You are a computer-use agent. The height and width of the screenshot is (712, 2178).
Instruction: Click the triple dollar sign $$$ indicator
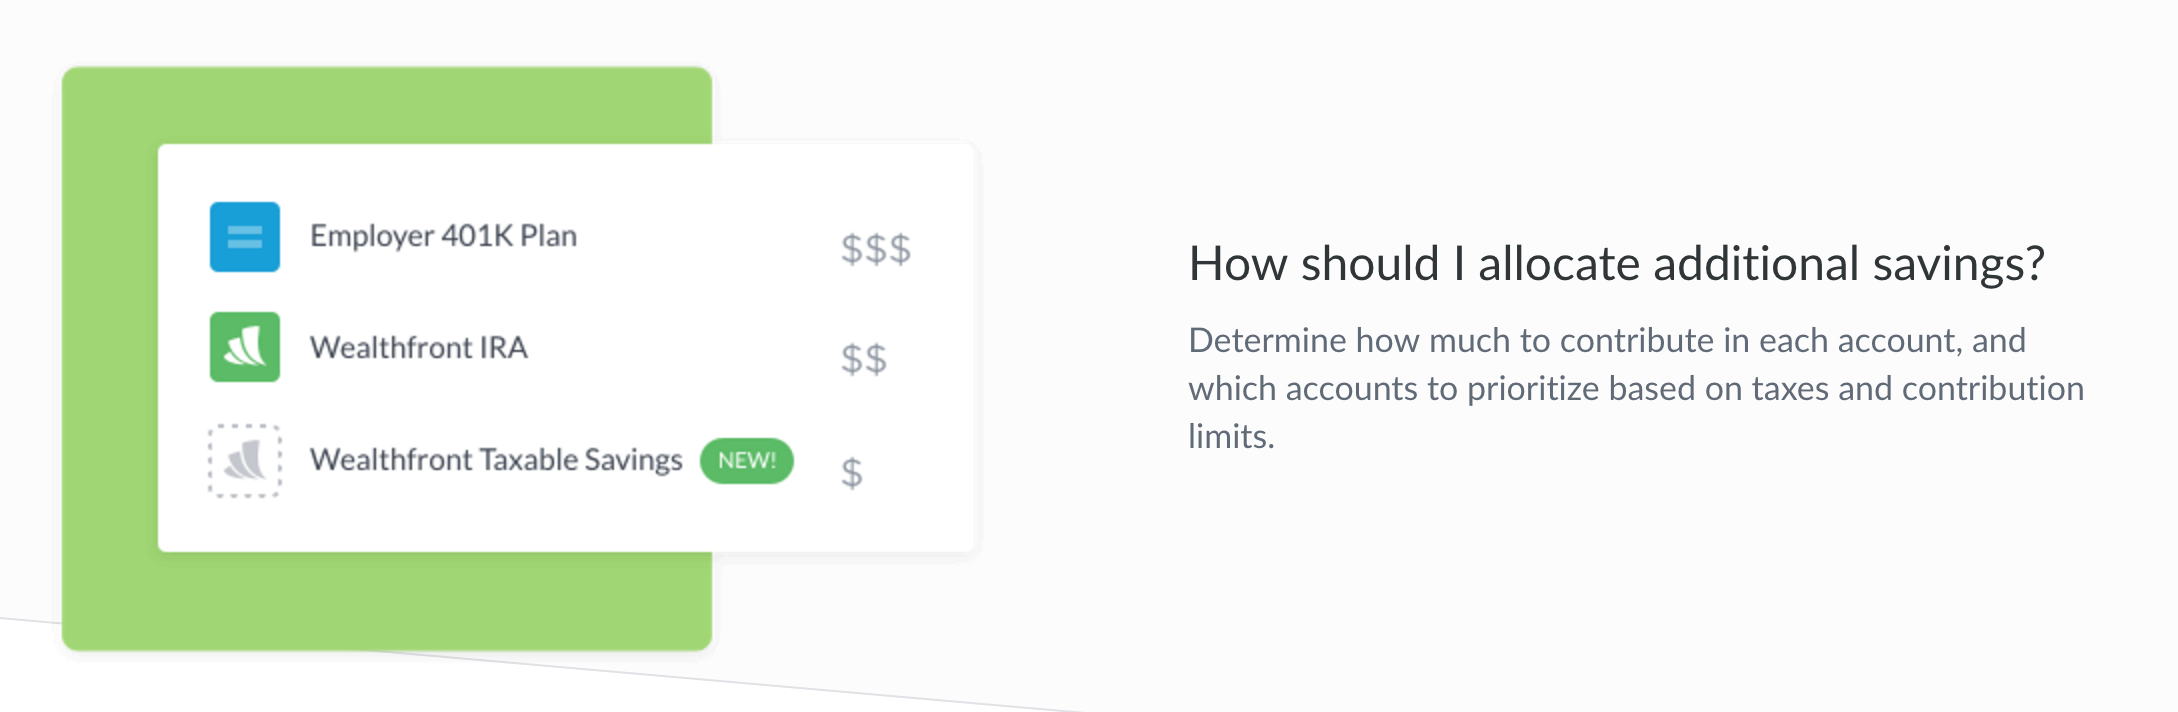[x=875, y=249]
